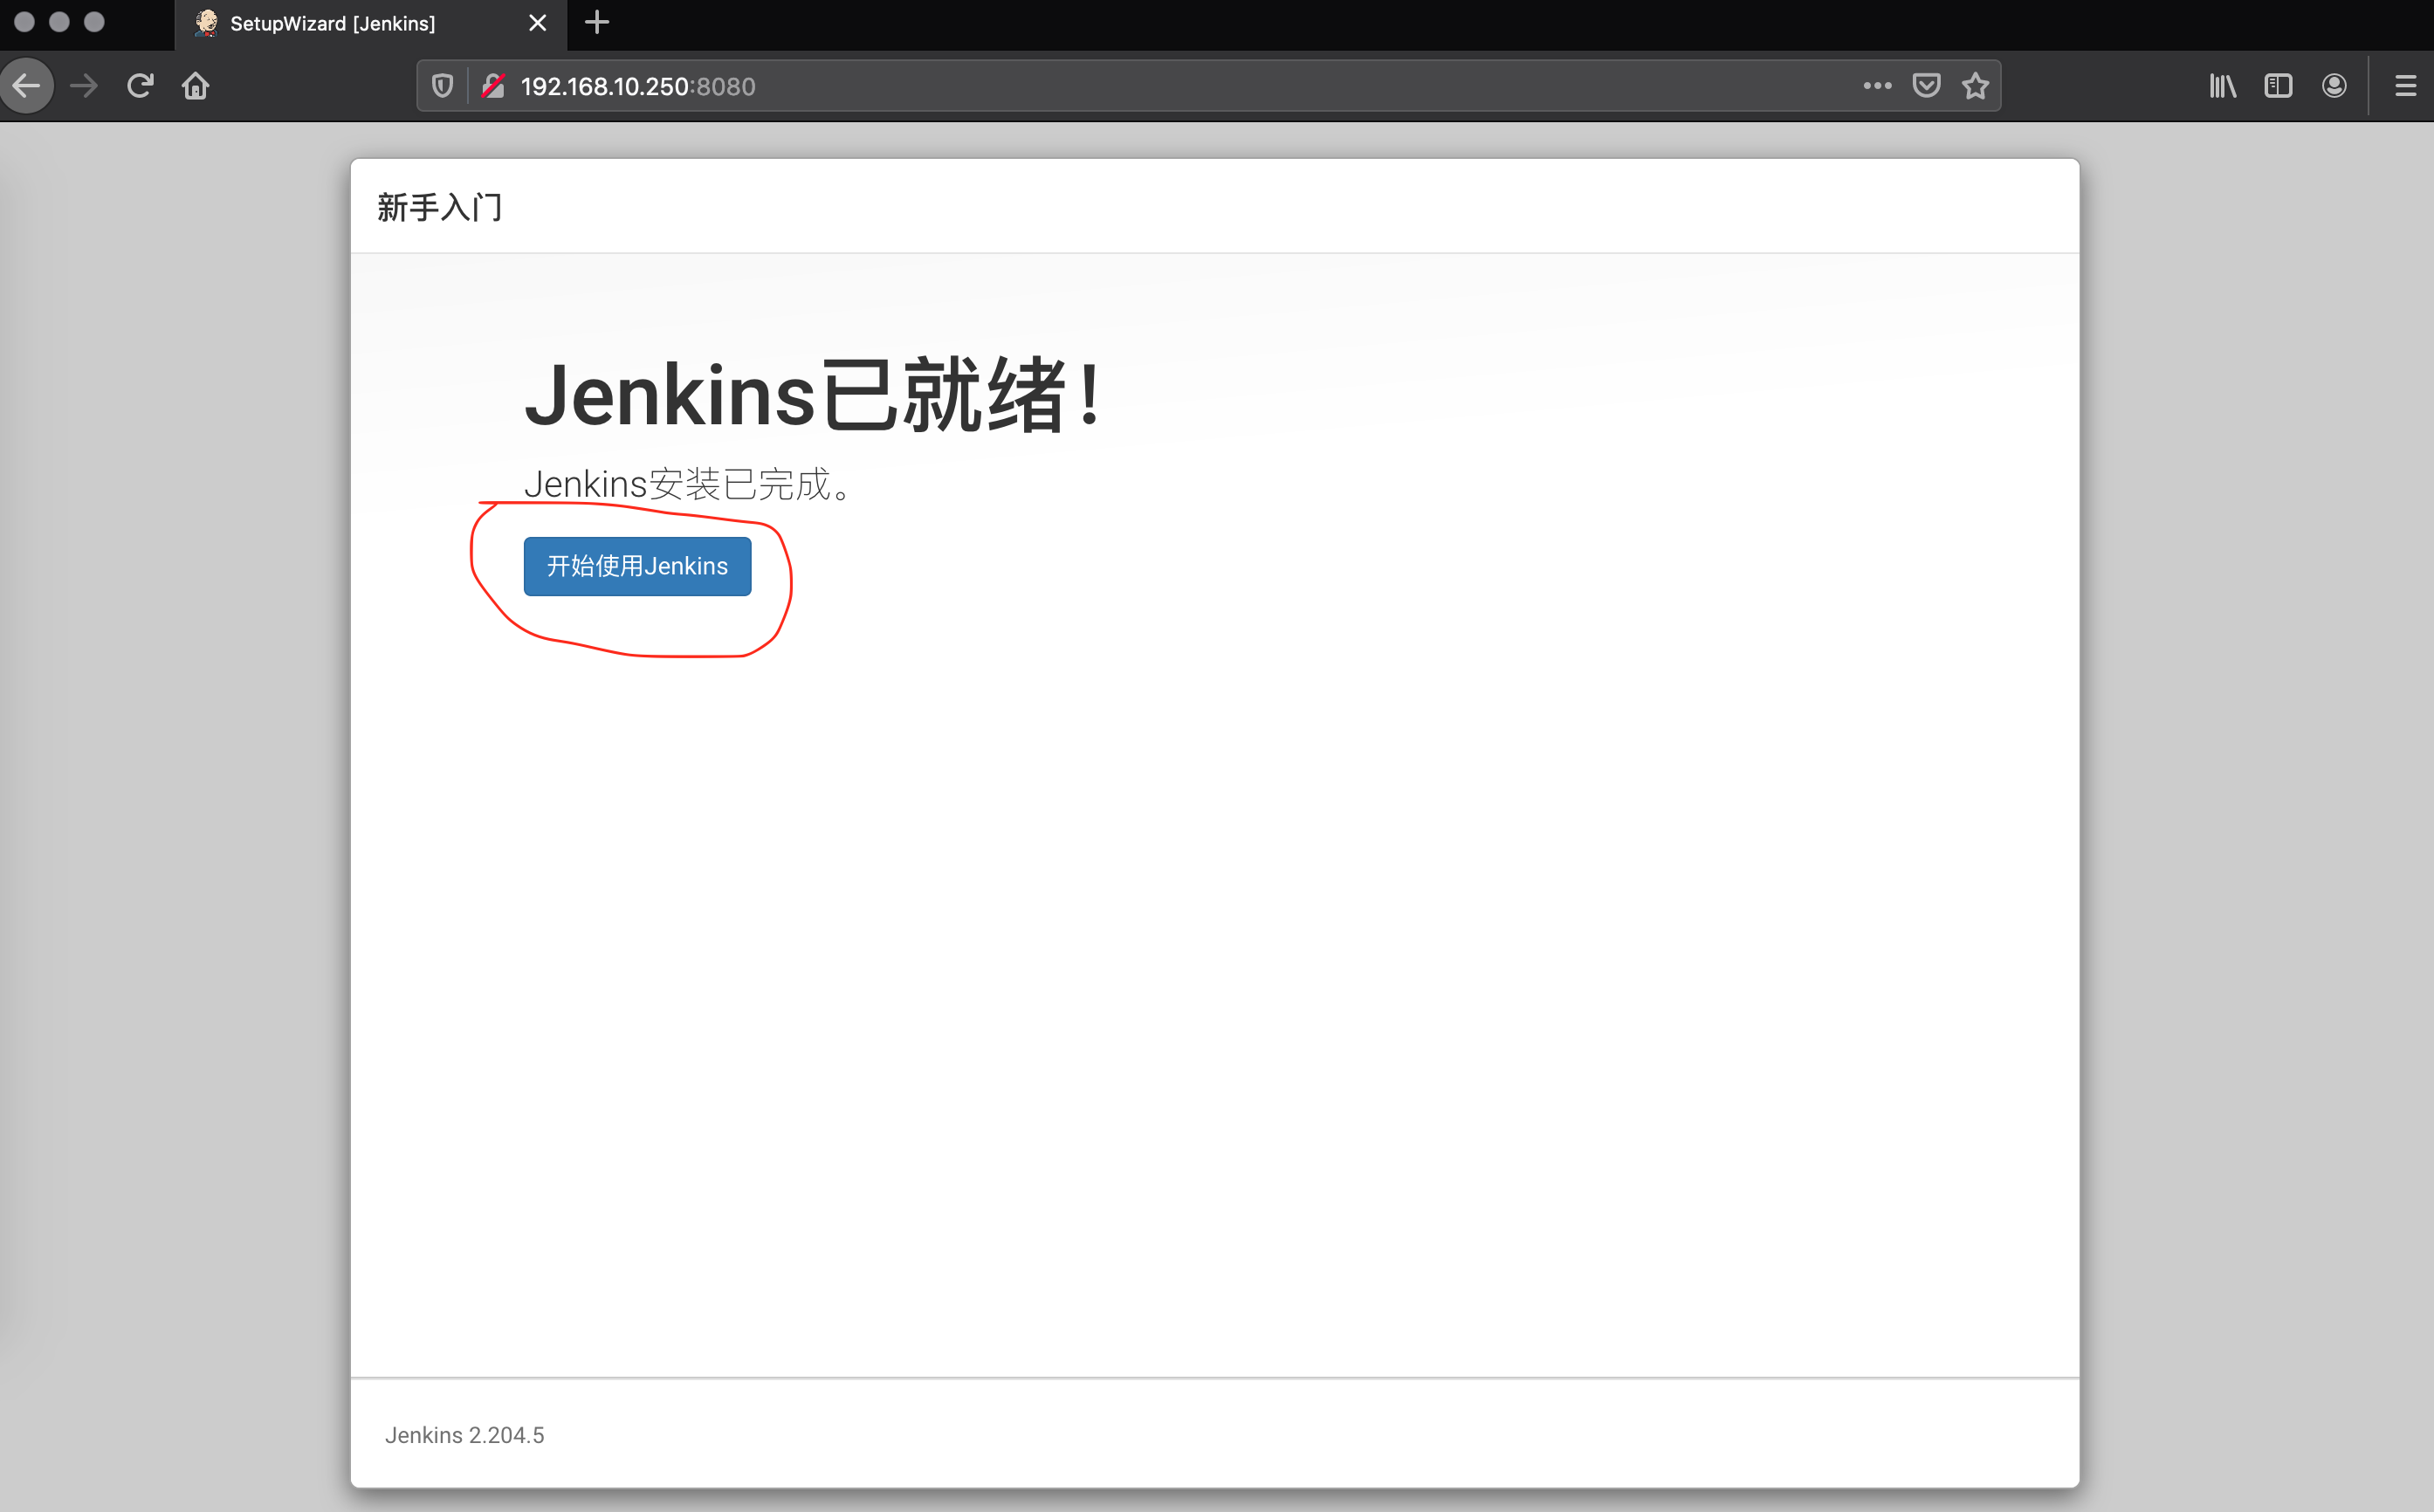Save page to Pocket
Screen dimensions: 2434x1512
(1926, 86)
